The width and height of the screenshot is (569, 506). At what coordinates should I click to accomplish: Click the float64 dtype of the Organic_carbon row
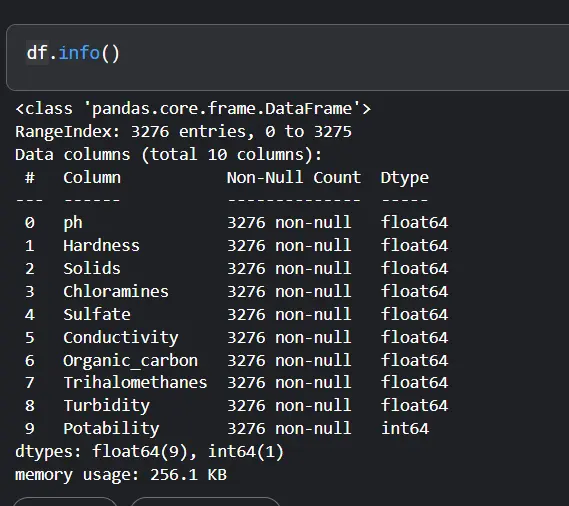coord(414,360)
